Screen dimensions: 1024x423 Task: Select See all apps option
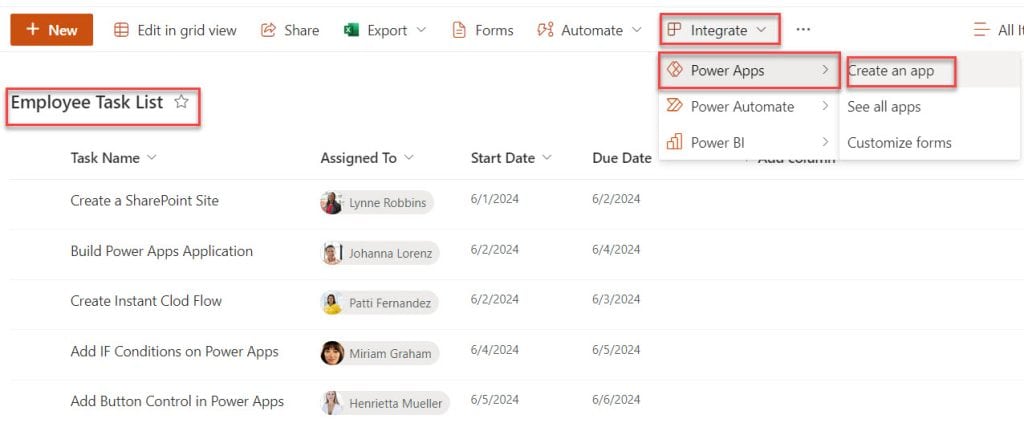coord(929,106)
